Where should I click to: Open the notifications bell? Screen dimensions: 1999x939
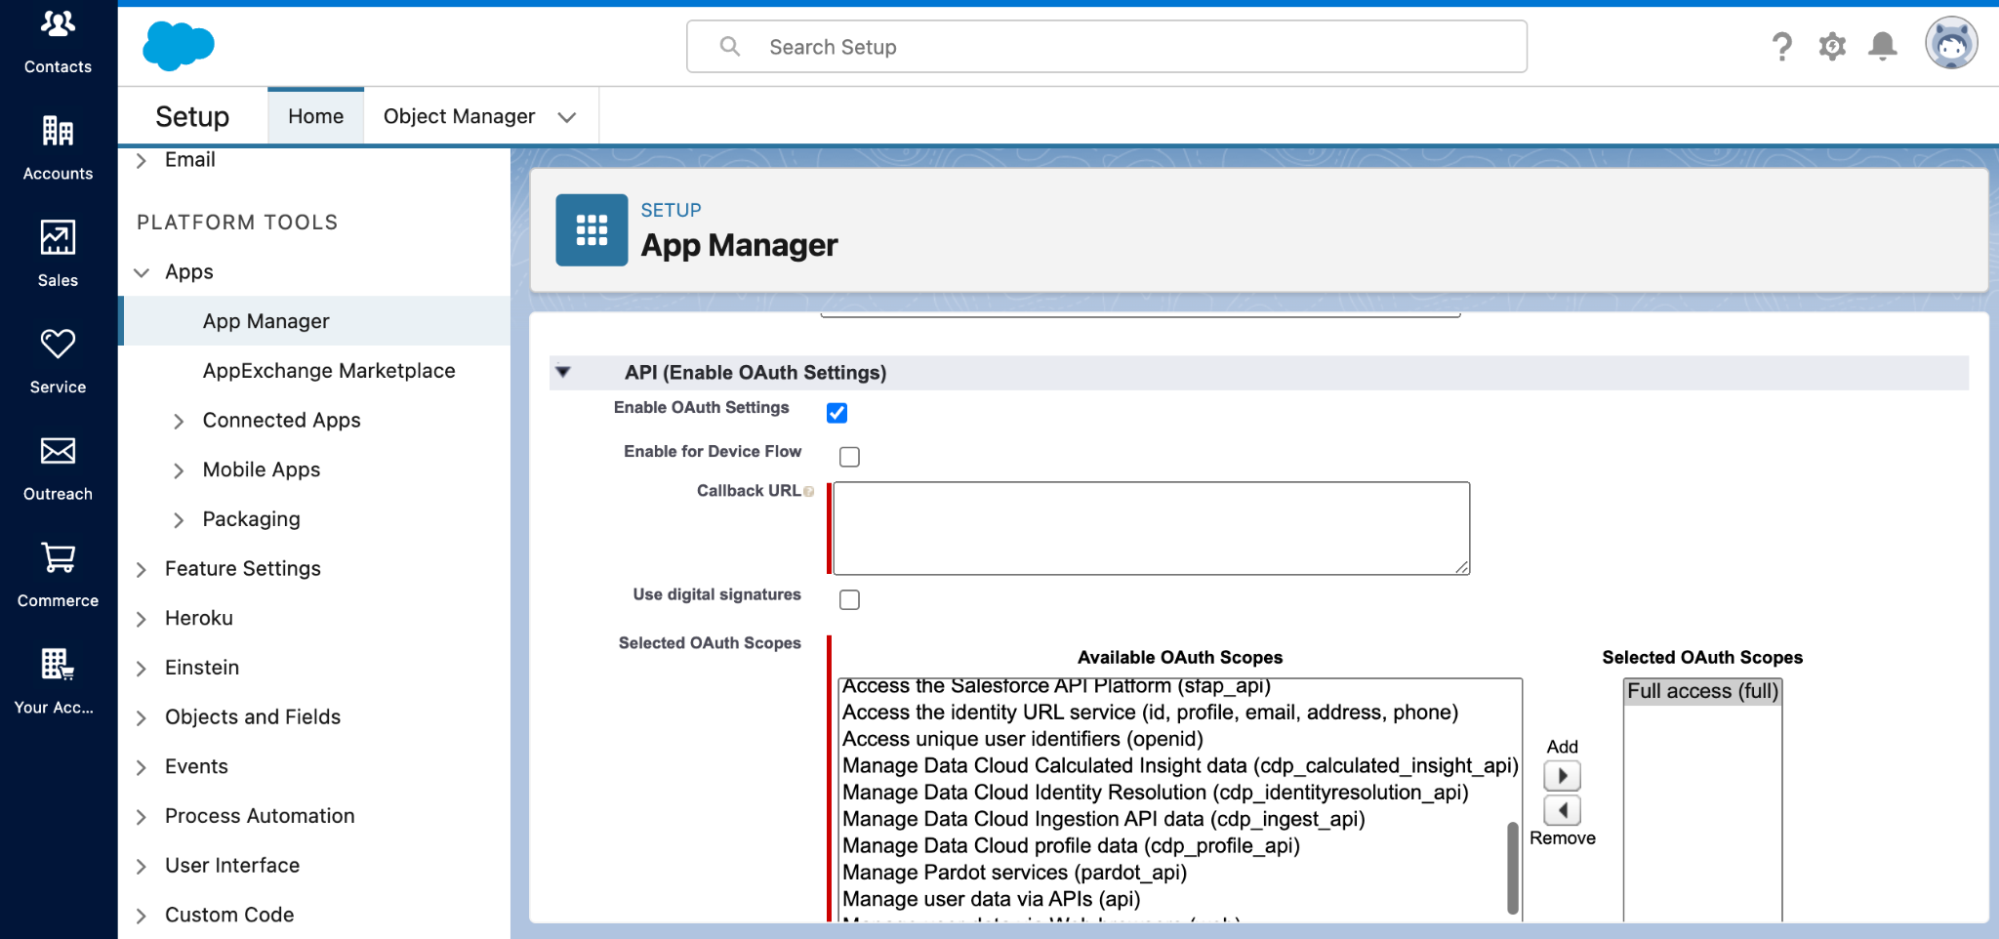click(x=1882, y=46)
